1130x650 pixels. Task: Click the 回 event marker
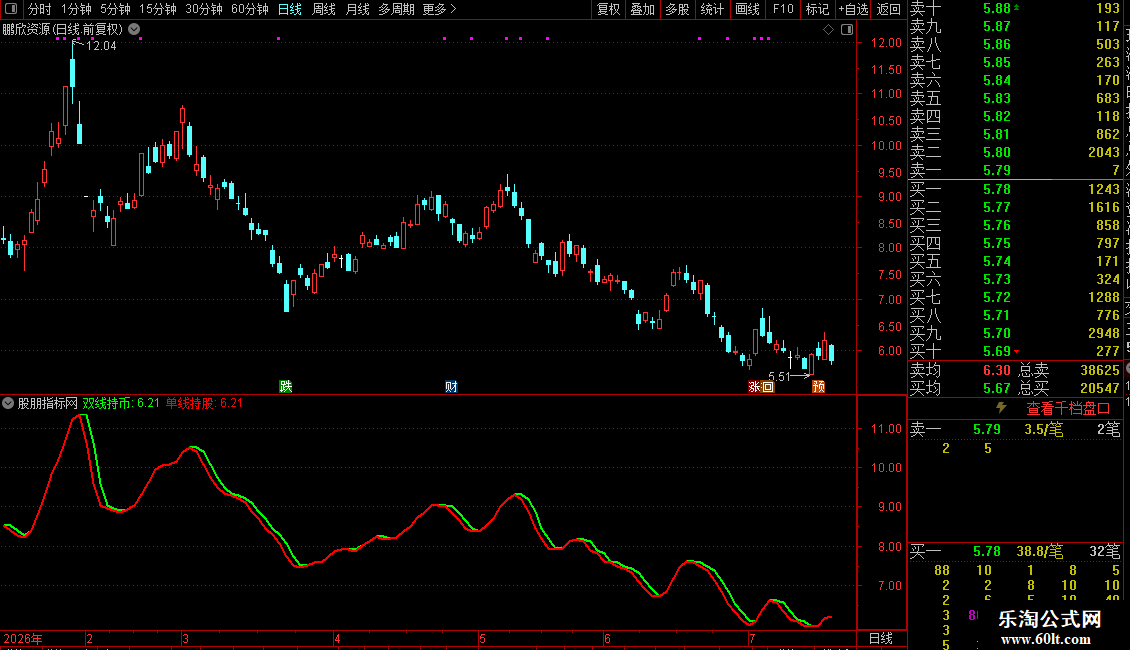coord(768,386)
